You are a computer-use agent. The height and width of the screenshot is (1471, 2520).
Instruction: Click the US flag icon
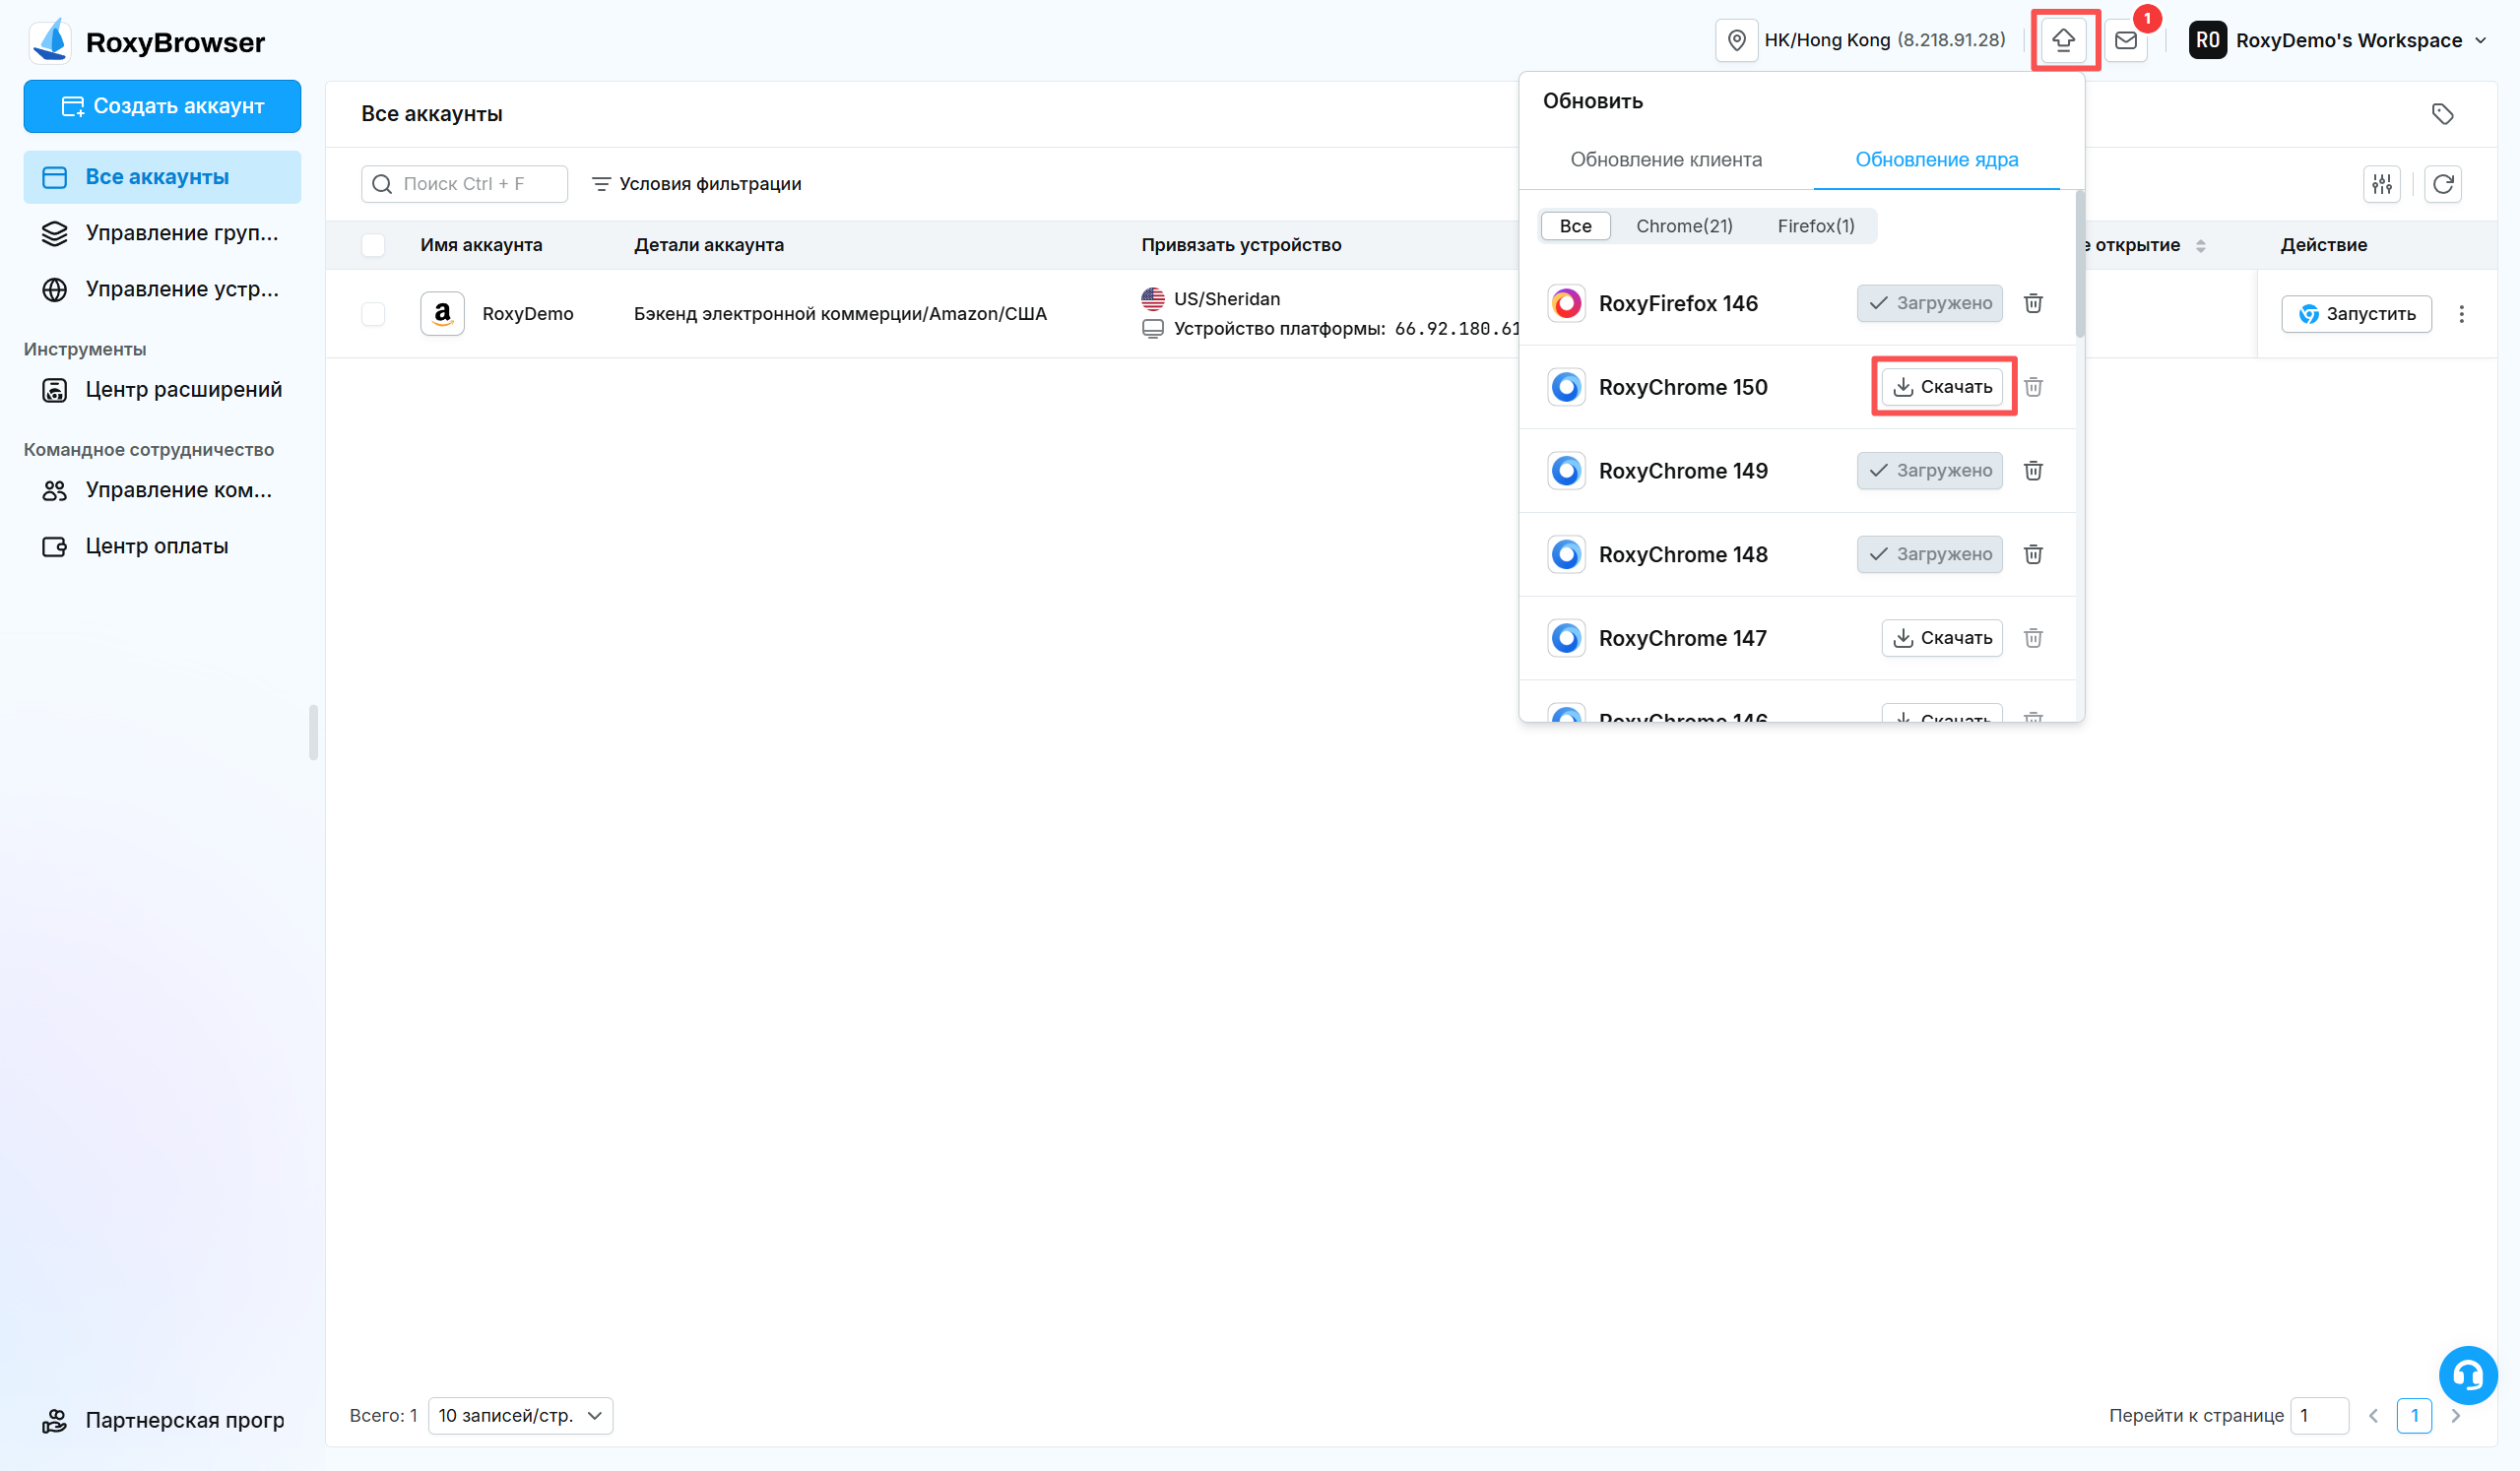[x=1152, y=299]
